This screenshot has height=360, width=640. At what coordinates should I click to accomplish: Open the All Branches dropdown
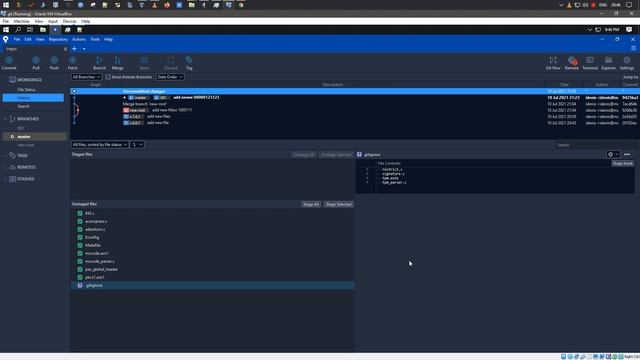tap(86, 77)
